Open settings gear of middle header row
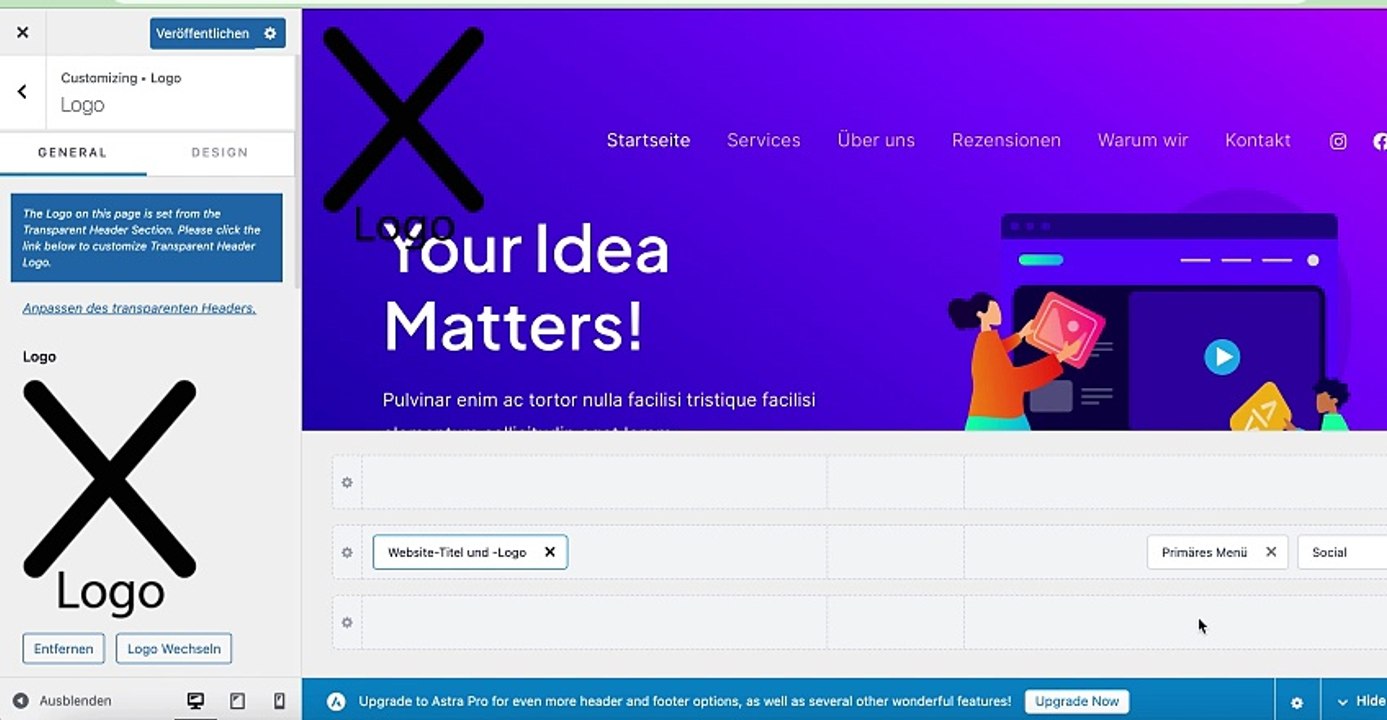Image resolution: width=1387 pixels, height=720 pixels. click(347, 553)
